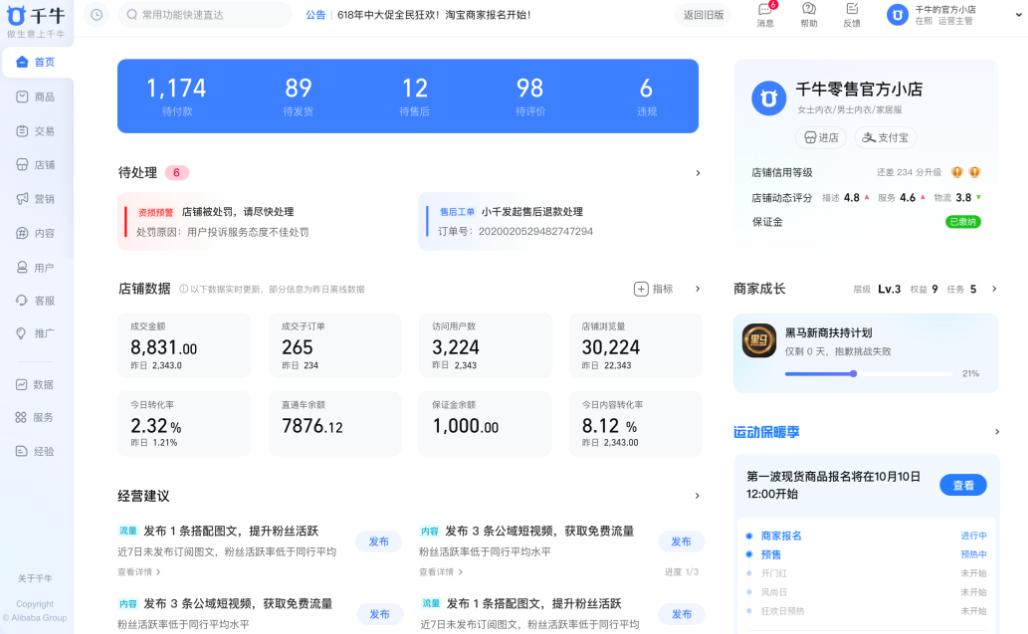Click the shop credit level medal icons
The width and height of the screenshot is (1028, 634).
[966, 172]
